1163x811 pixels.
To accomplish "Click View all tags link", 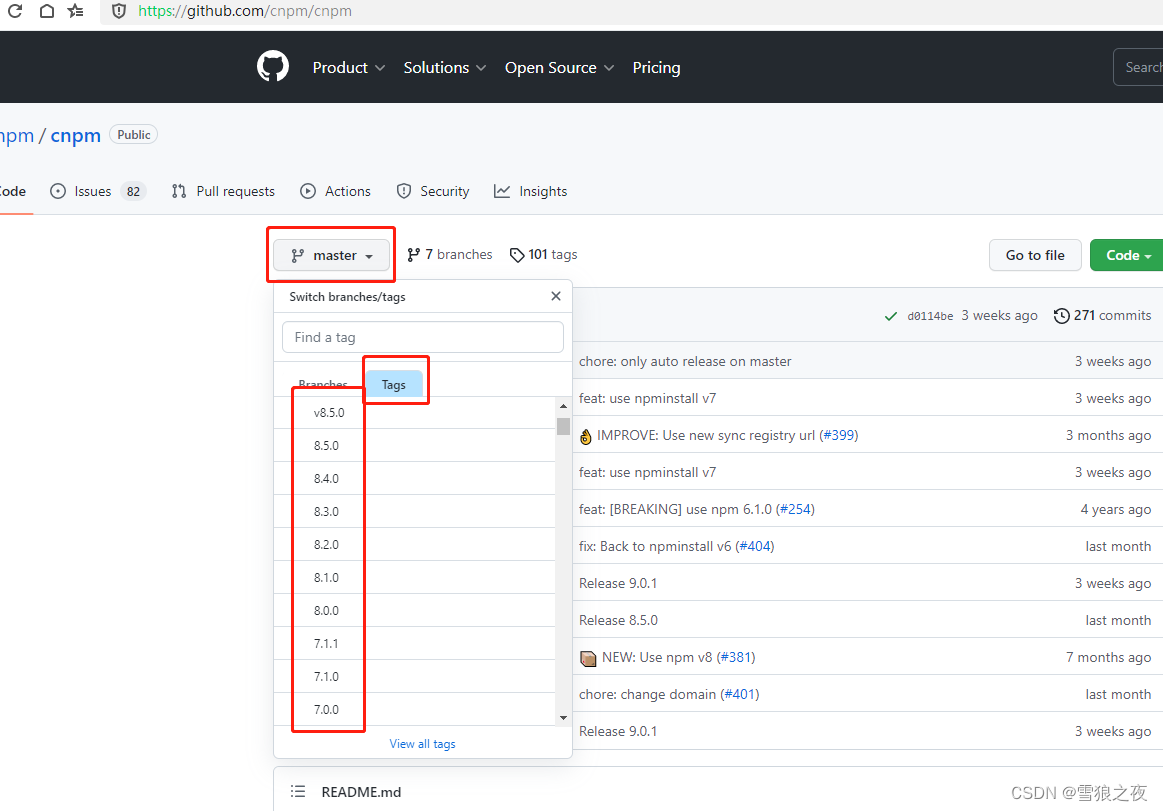I will [423, 743].
